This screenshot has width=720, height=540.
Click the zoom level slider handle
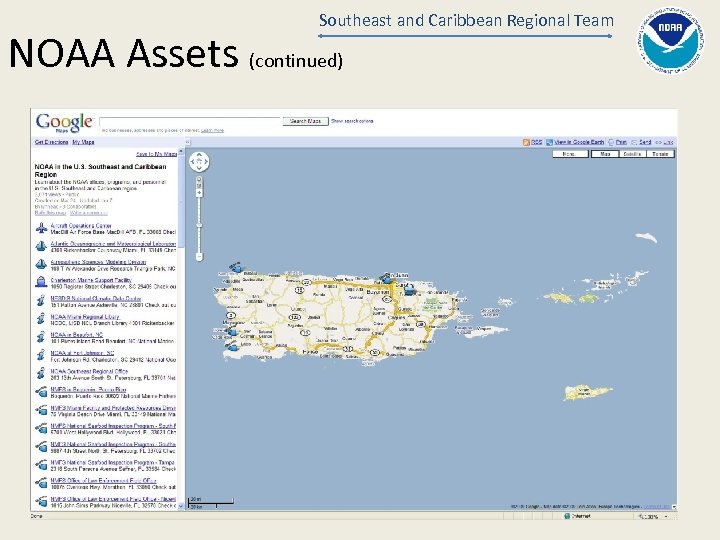(x=199, y=225)
